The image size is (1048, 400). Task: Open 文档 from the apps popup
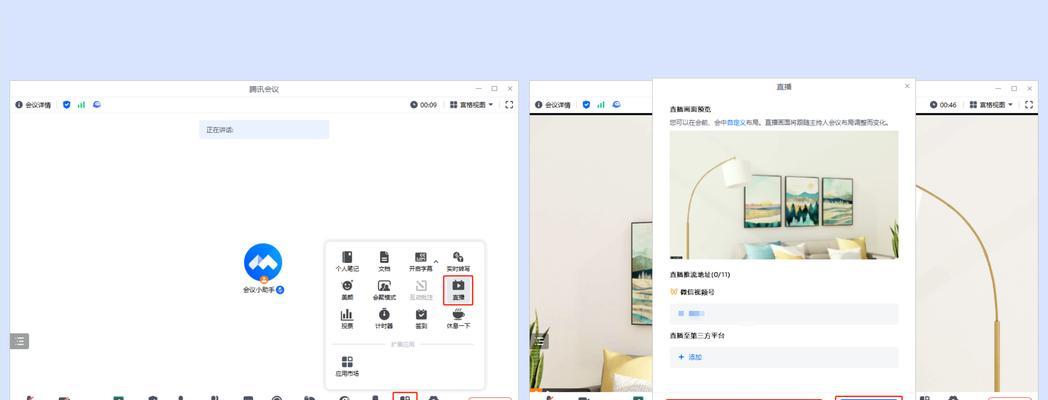(384, 262)
